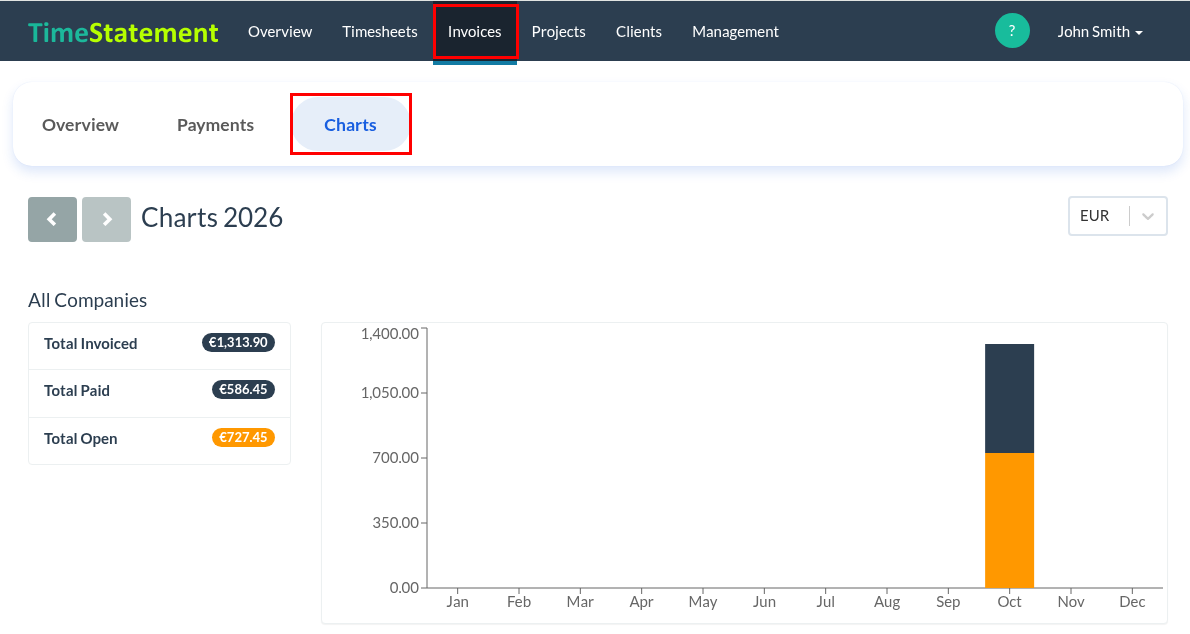Go to the Projects page
Screen dimensions: 1190x634
[559, 32]
